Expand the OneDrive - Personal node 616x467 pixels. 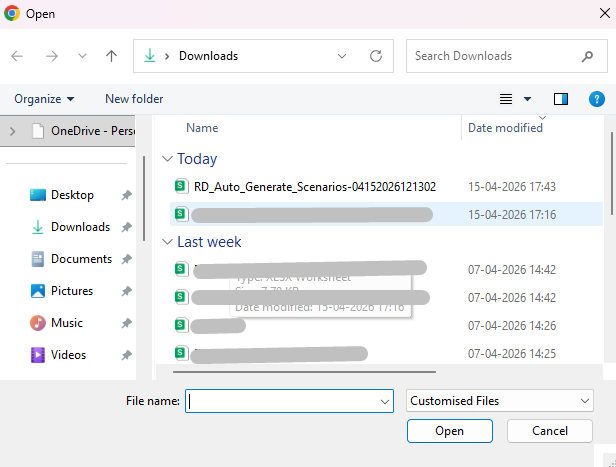pos(13,131)
